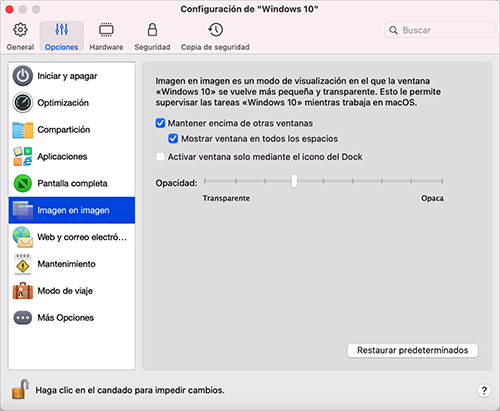Select Más Opciones label in sidebar
500x411 pixels.
point(66,318)
